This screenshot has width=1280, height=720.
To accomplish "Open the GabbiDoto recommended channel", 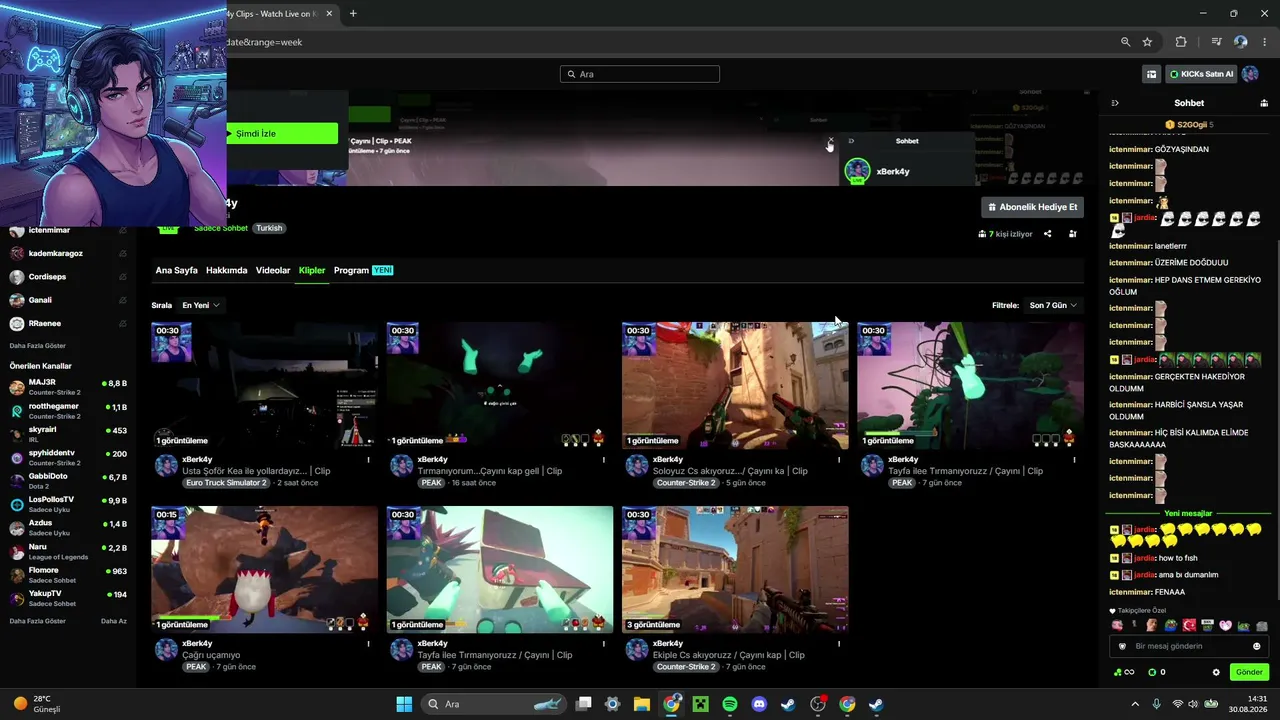I will 68,481.
